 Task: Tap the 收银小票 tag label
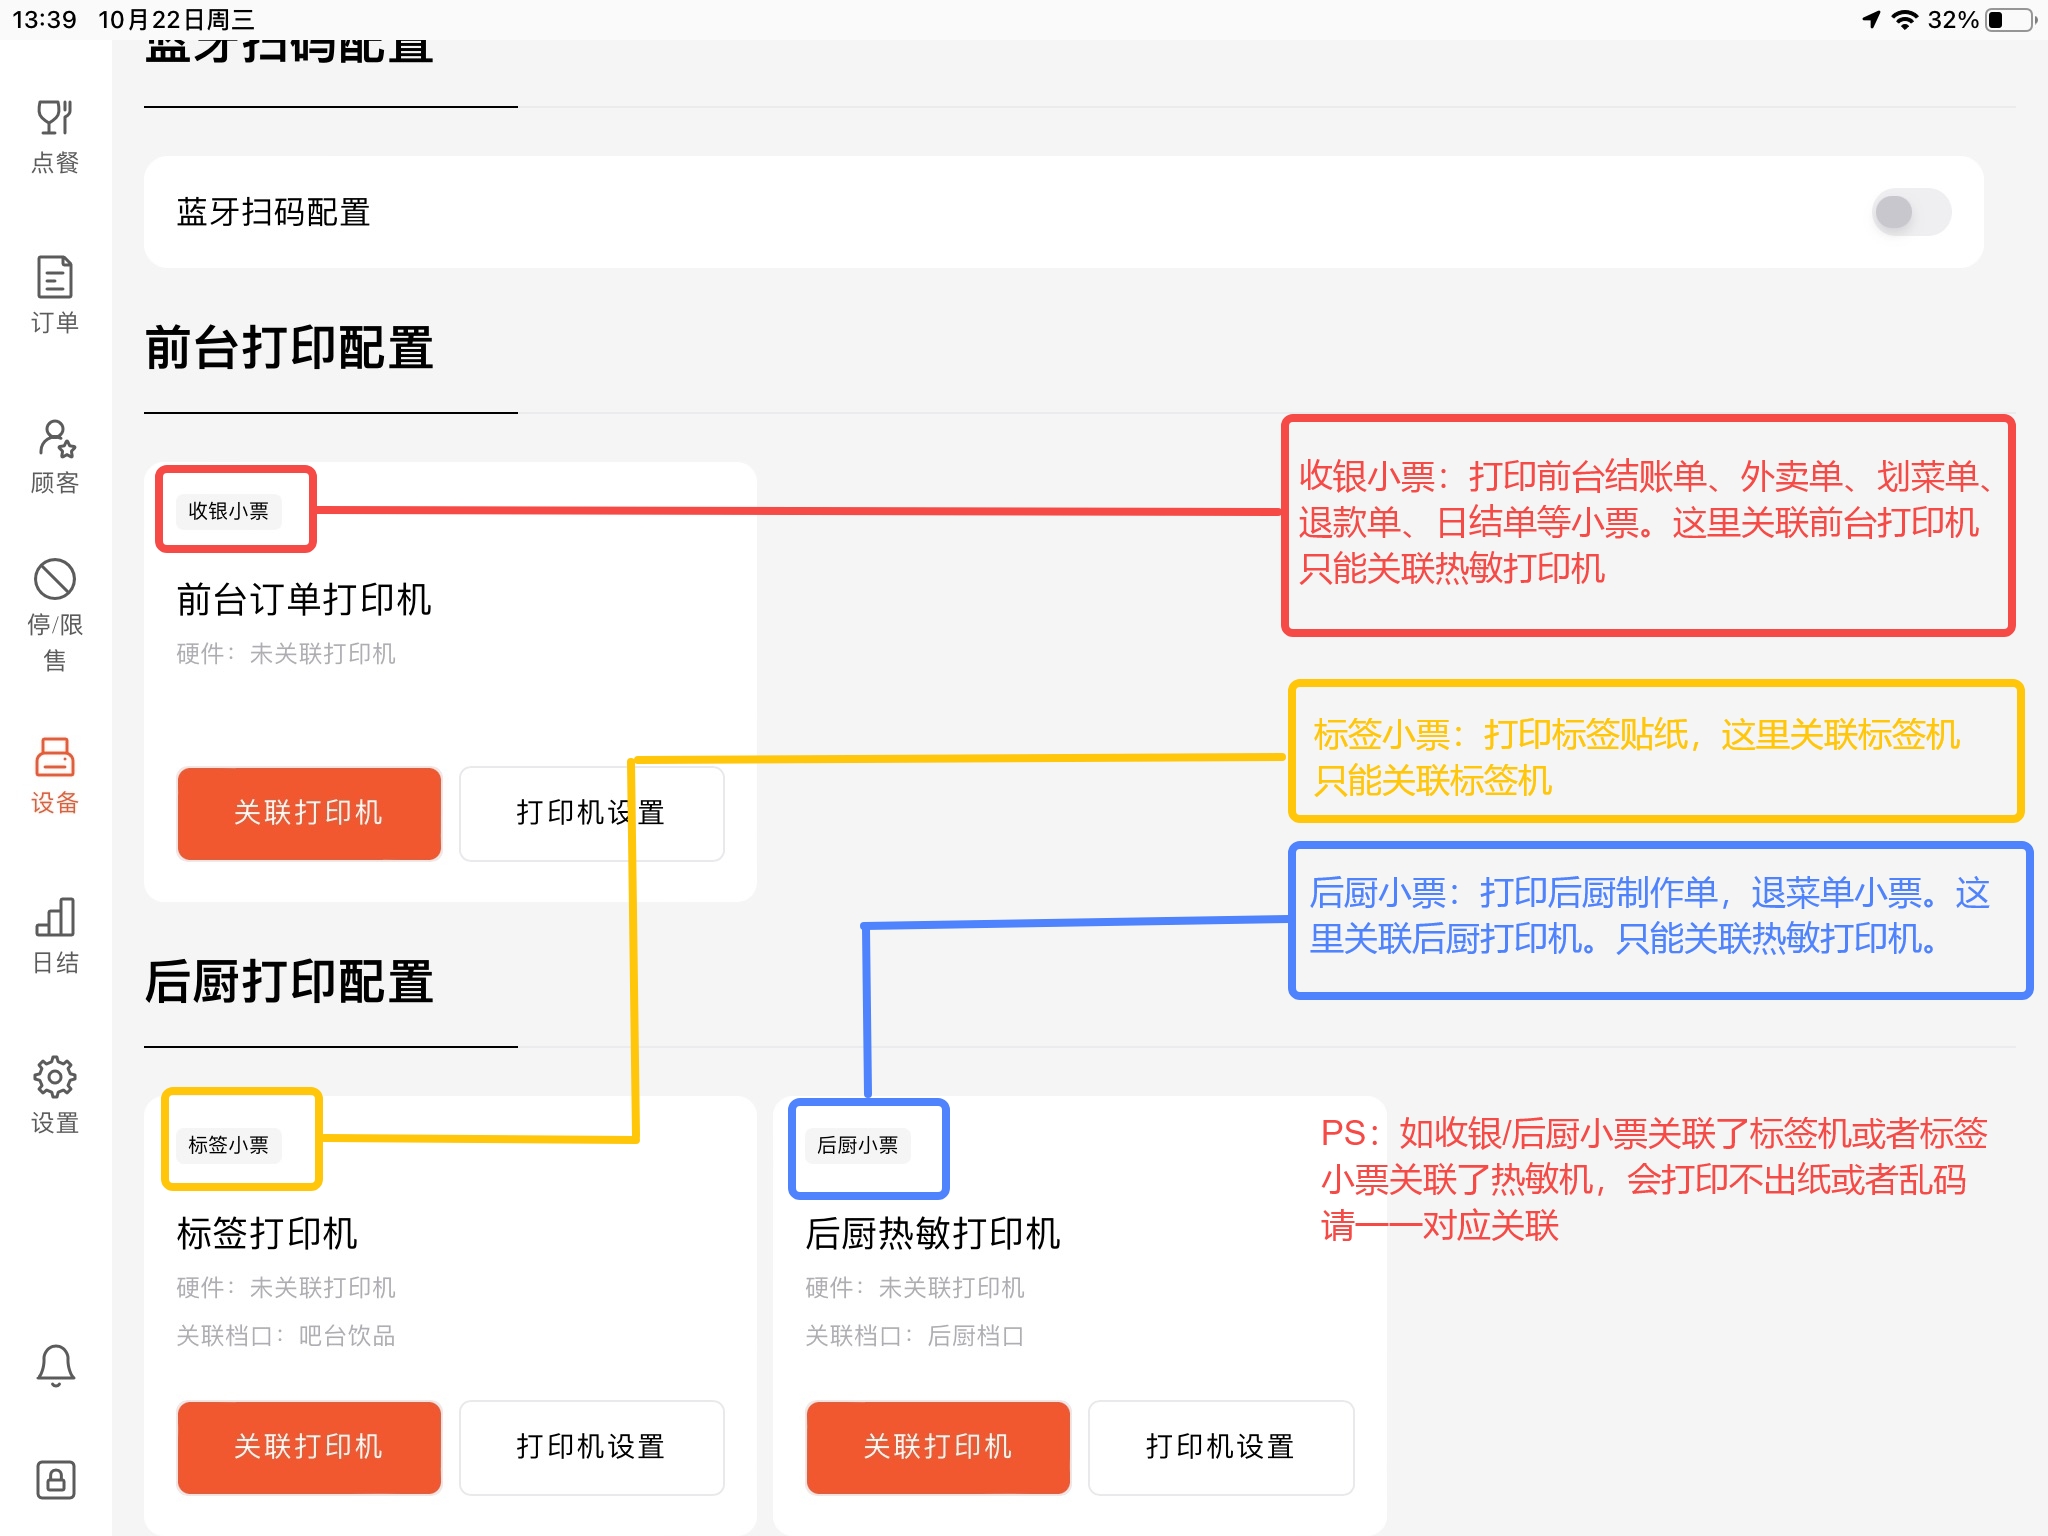click(229, 511)
